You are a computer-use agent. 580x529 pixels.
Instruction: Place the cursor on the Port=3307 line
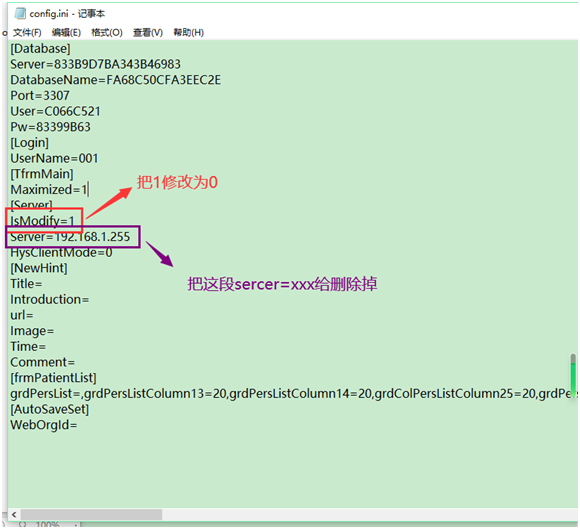point(40,96)
